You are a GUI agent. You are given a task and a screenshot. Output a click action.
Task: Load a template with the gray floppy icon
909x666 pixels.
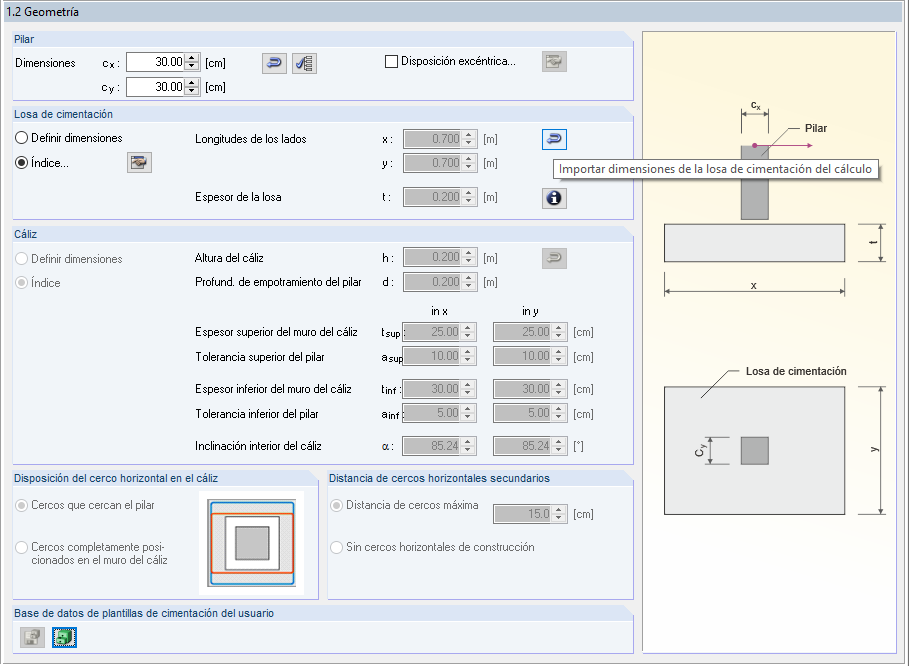click(x=30, y=637)
